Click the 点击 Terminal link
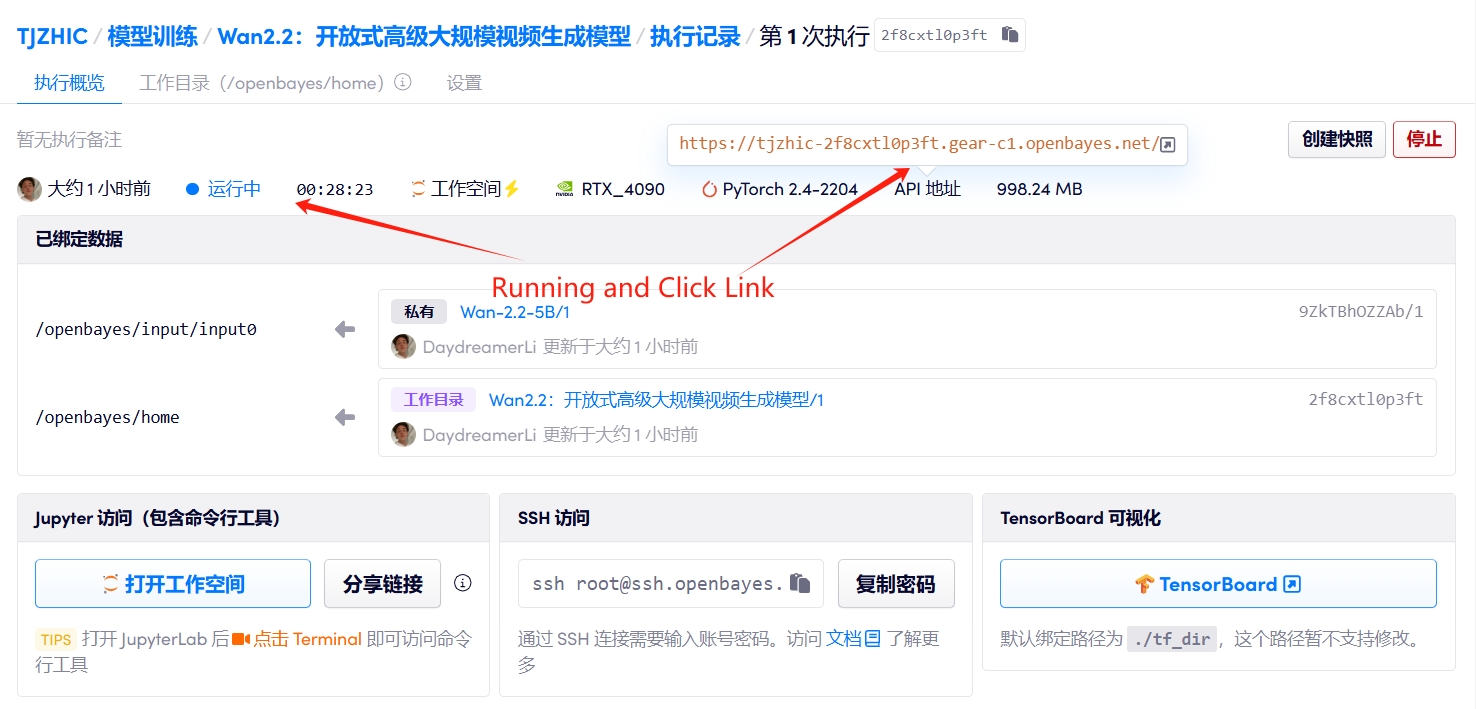Screen dimensions: 1476x709 tap(307, 638)
